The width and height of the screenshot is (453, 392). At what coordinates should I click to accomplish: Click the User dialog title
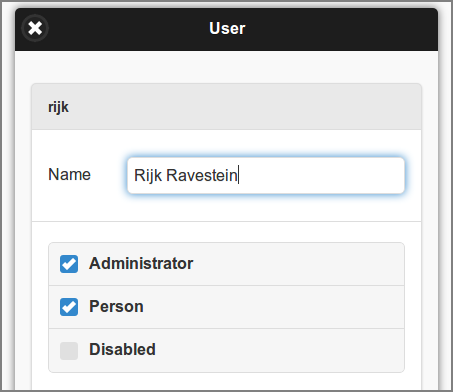click(227, 28)
